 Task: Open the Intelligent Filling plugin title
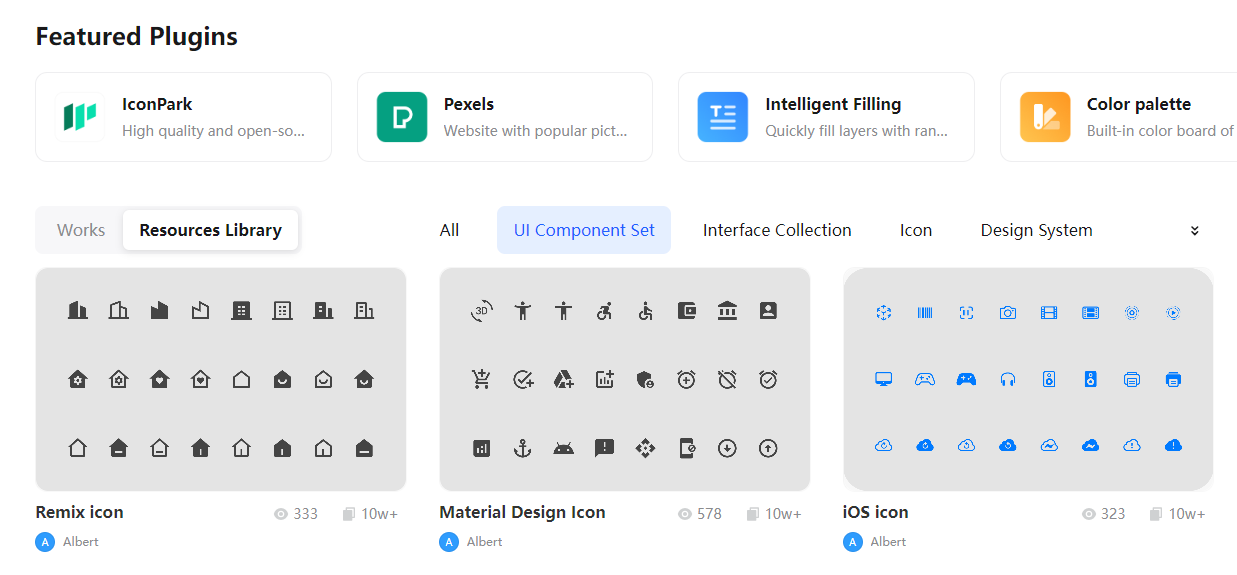click(833, 104)
